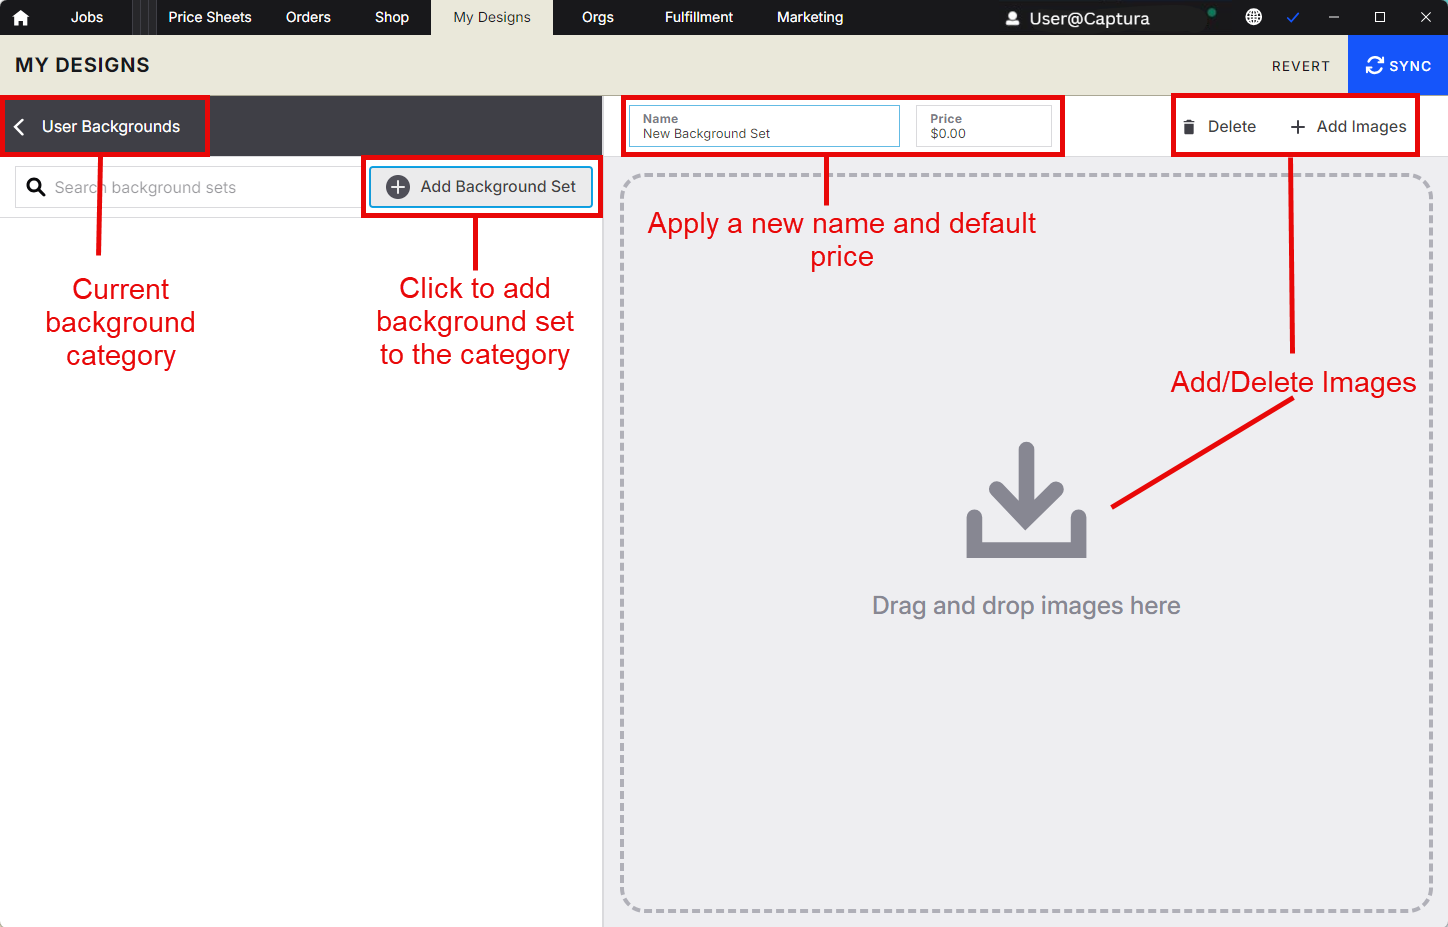Click 'Drag and drop images here' text
Image resolution: width=1448 pixels, height=927 pixels.
1026,606
